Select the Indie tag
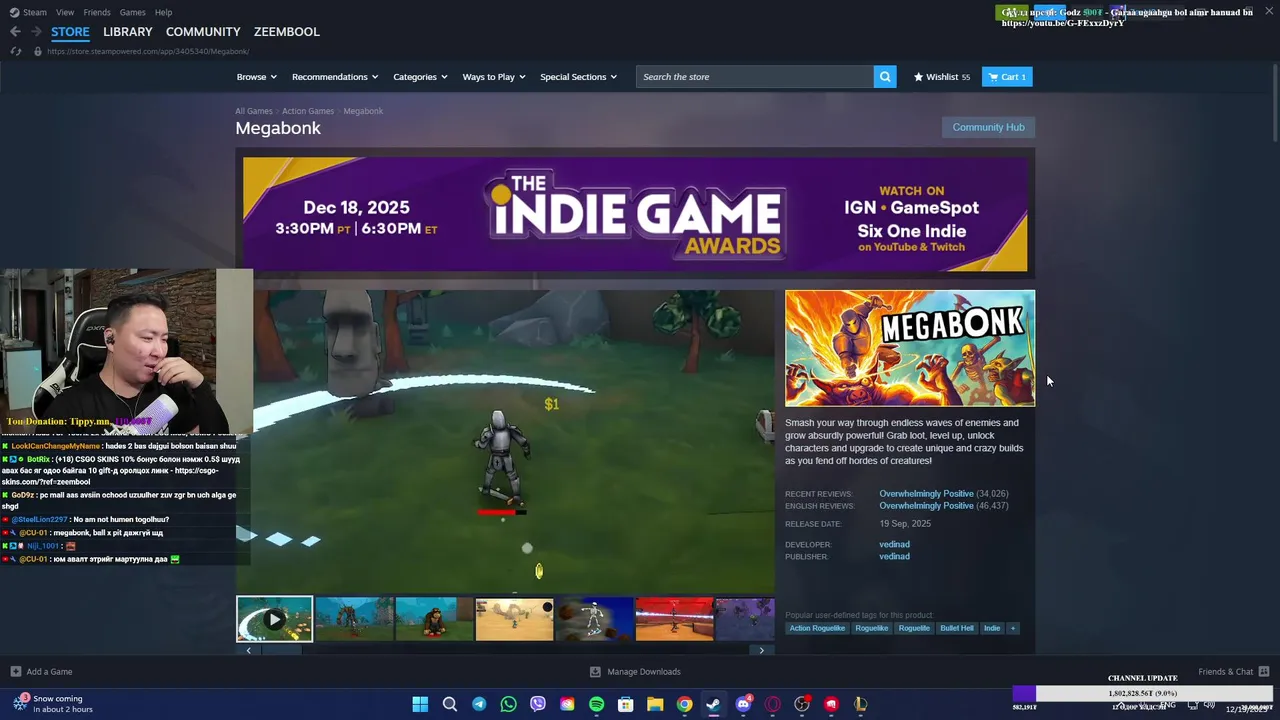Screen dimensions: 1280x720 coord(992,628)
